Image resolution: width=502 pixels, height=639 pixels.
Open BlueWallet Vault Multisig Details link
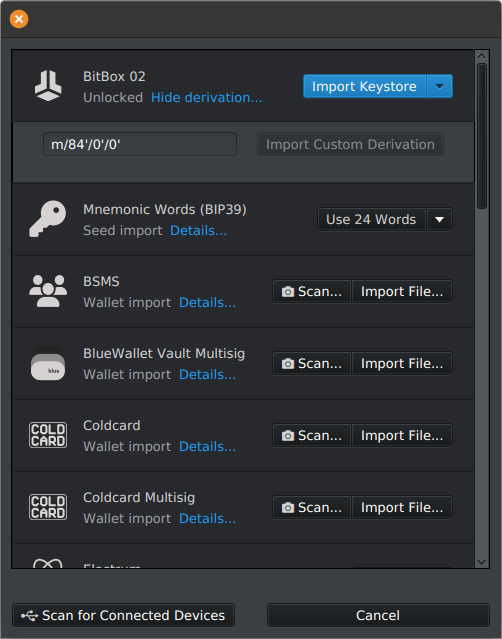tap(207, 375)
